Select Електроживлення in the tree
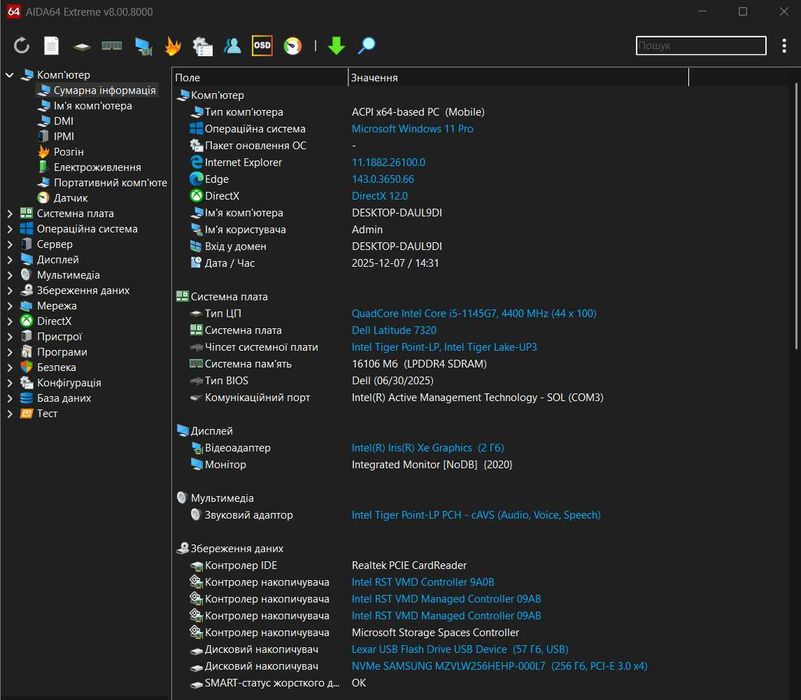 97,167
